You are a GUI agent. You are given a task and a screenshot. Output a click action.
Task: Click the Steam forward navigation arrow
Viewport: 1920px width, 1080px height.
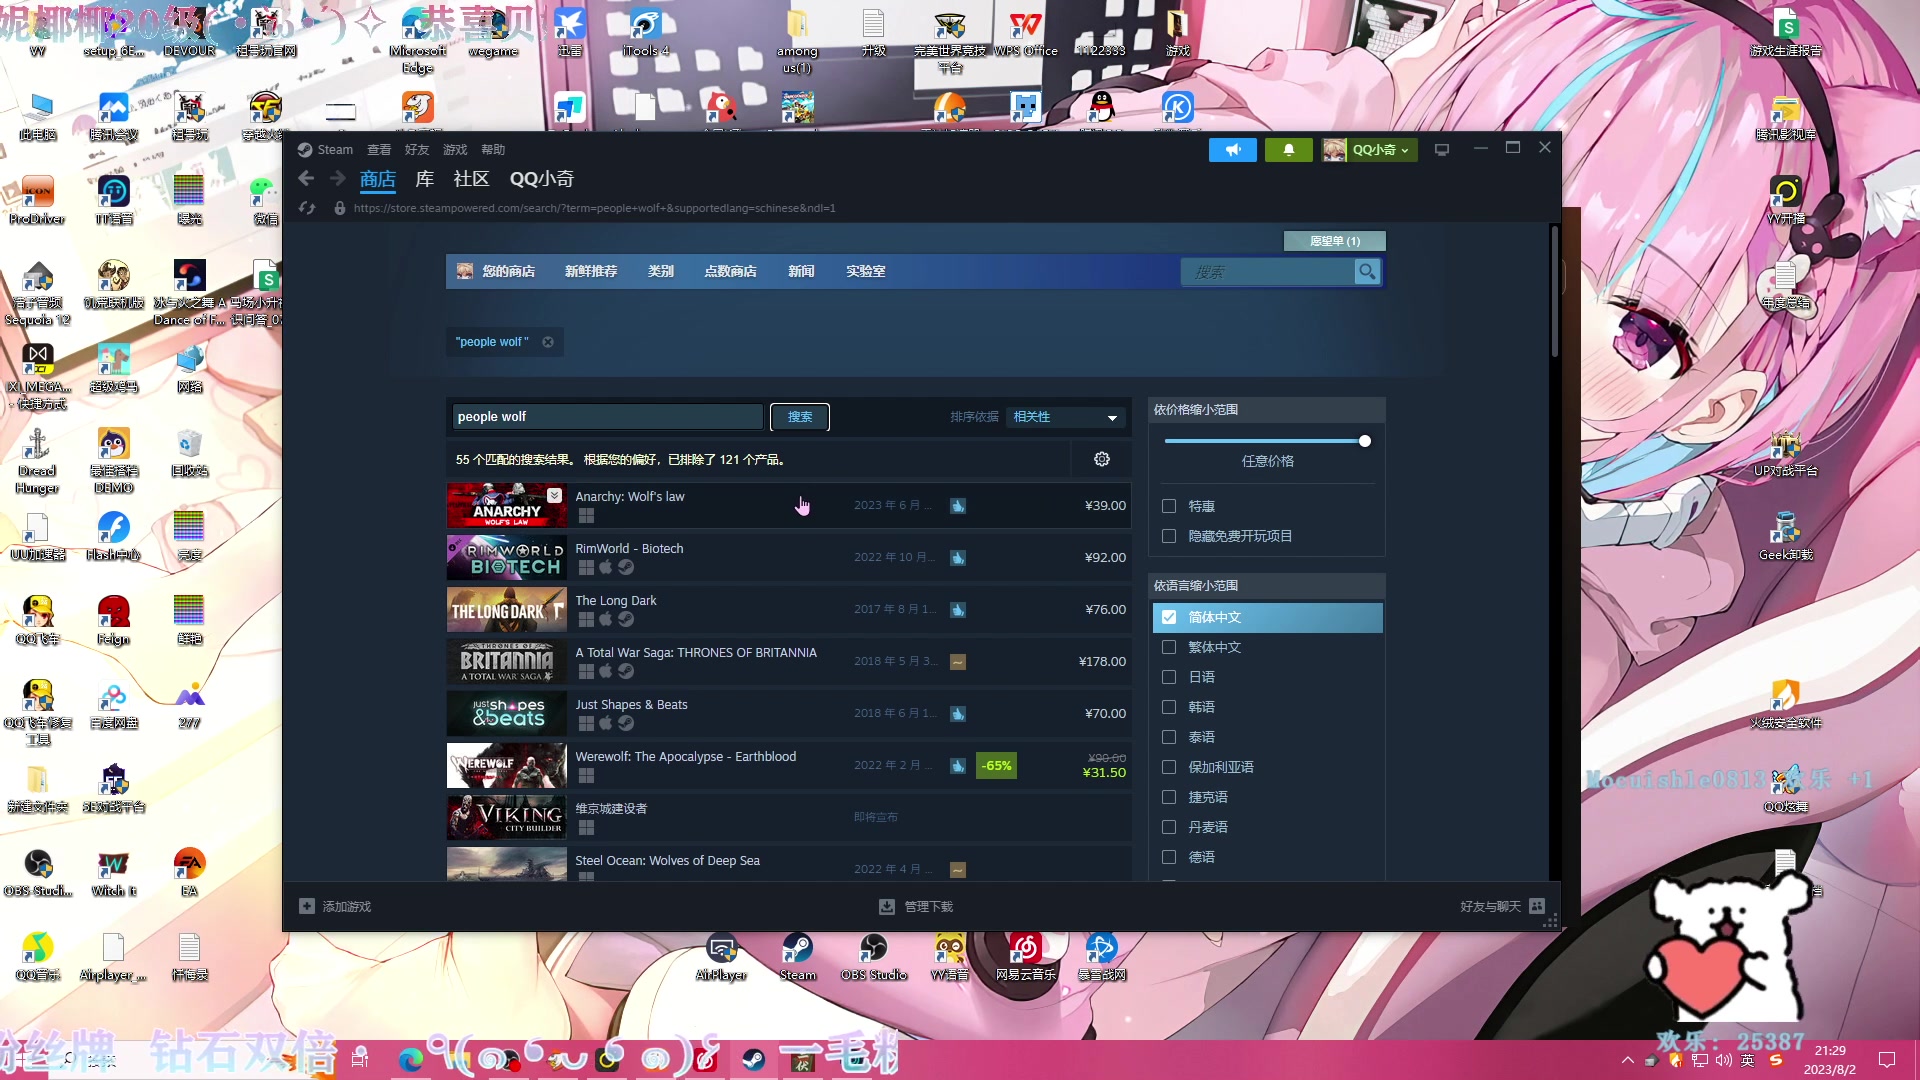[x=338, y=179]
